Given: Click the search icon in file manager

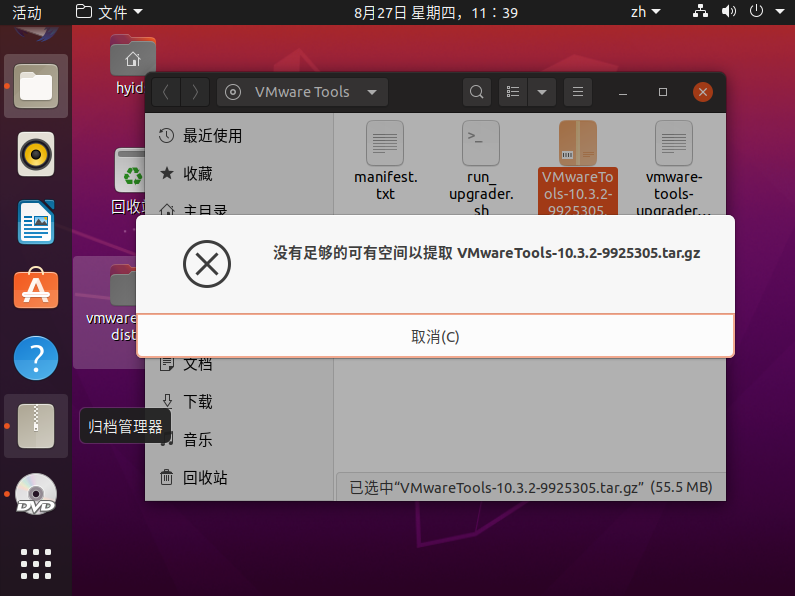Looking at the screenshot, I should coord(477,92).
